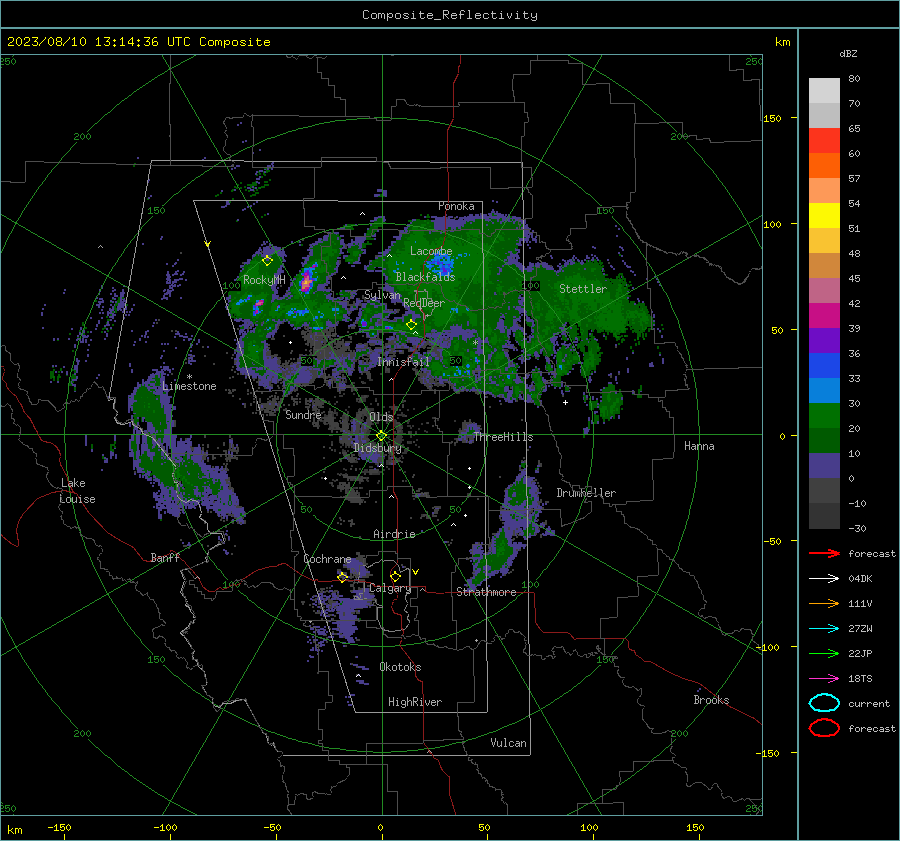The height and width of the screenshot is (841, 900).
Task: Click the Cochrane label
Action: pyautogui.click(x=327, y=559)
